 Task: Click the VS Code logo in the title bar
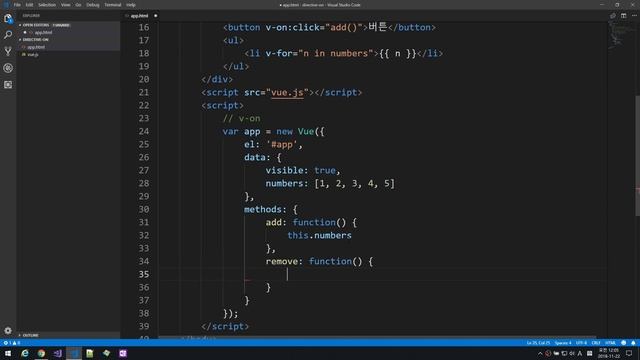point(6,5)
